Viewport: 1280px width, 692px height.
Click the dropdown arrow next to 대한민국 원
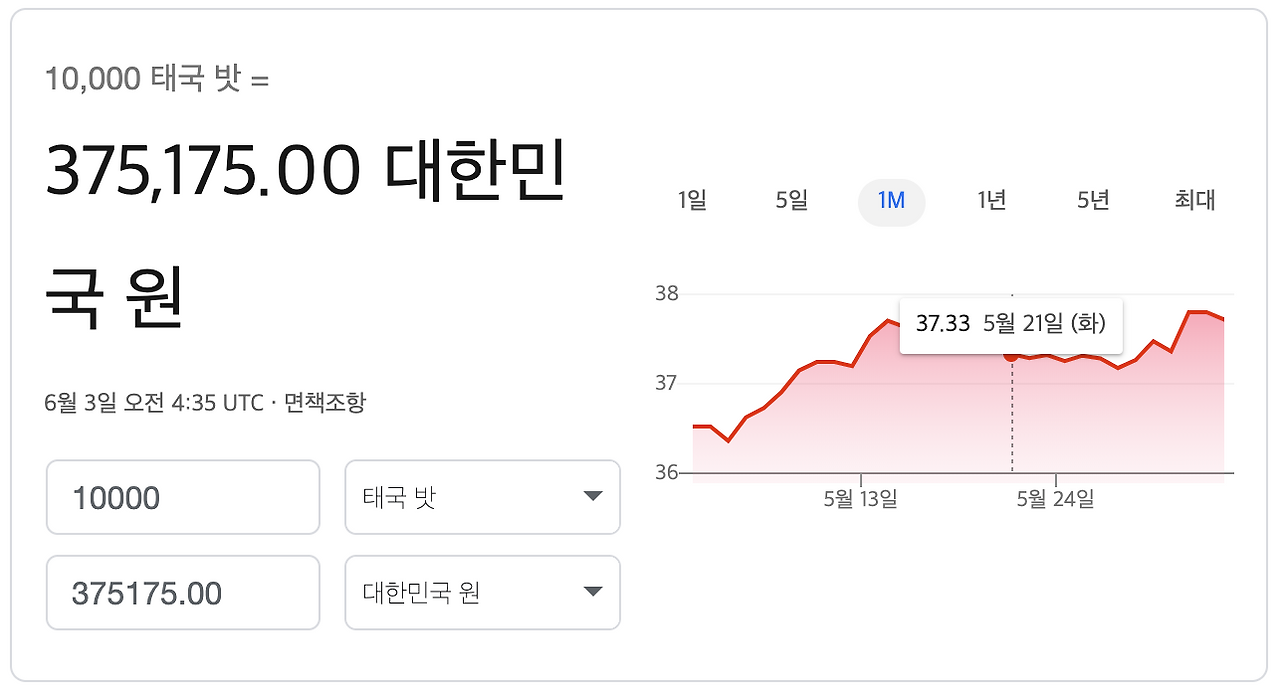[592, 593]
